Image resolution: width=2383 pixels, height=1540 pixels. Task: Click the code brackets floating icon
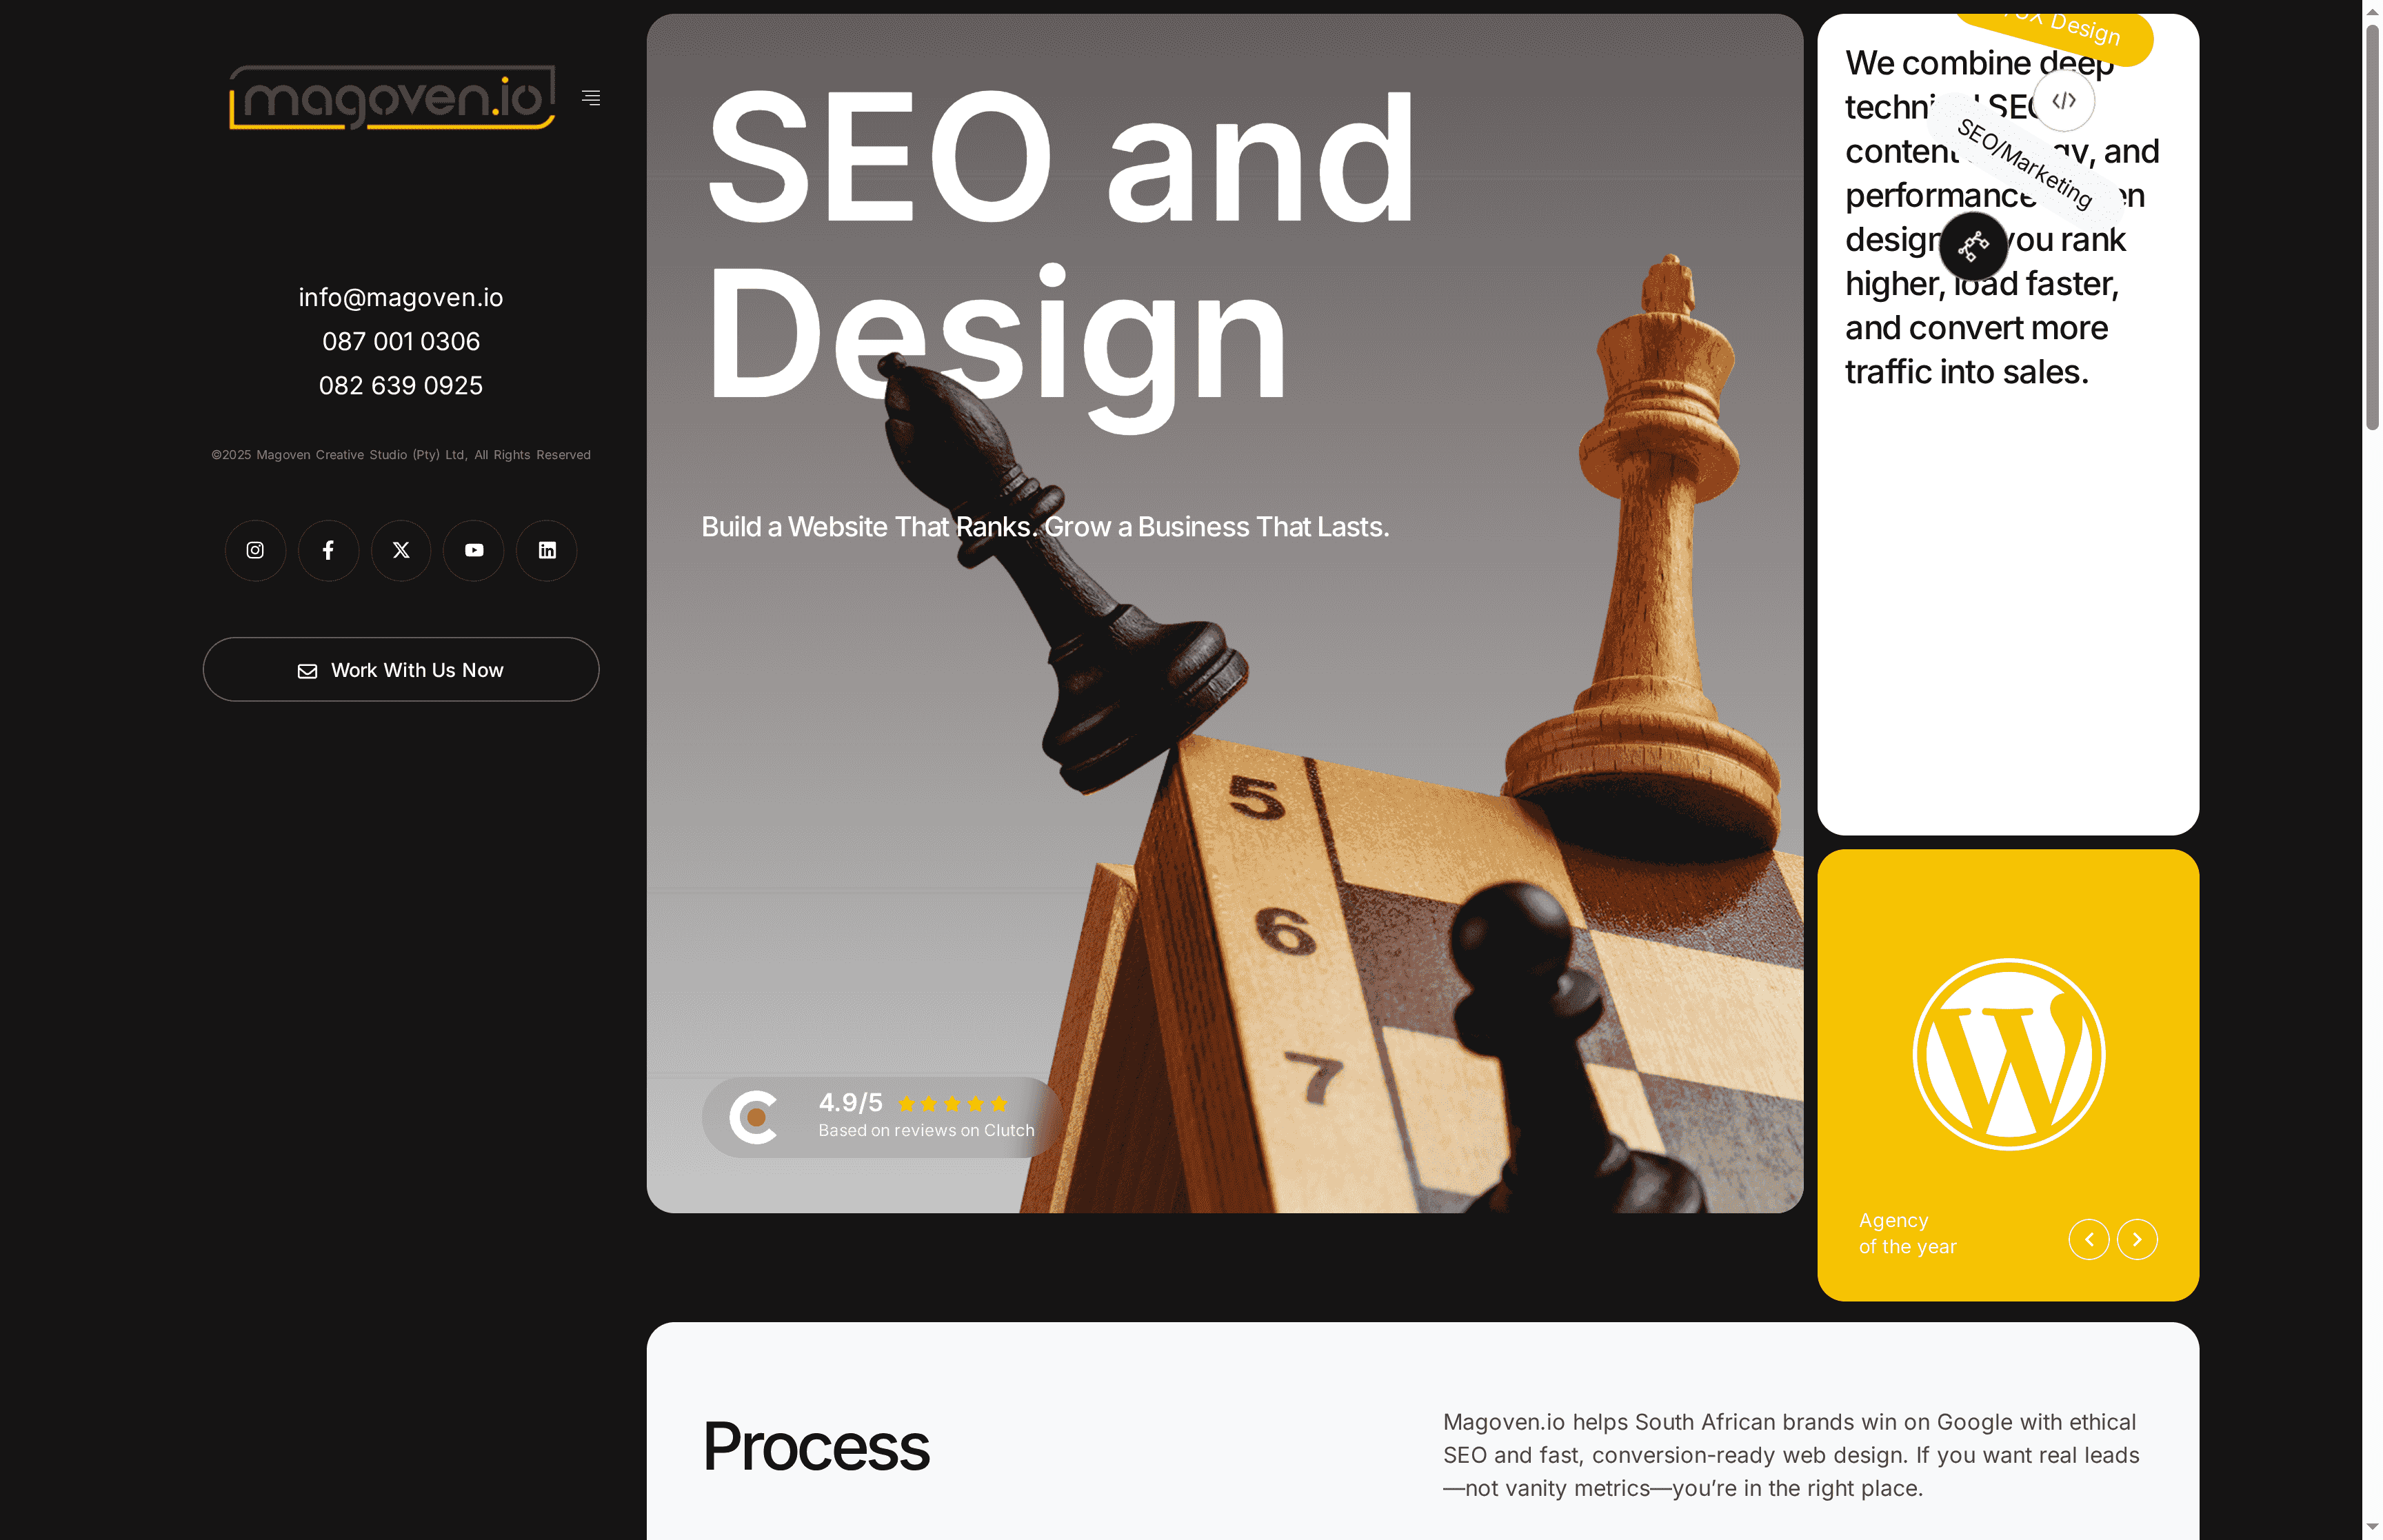click(2064, 100)
